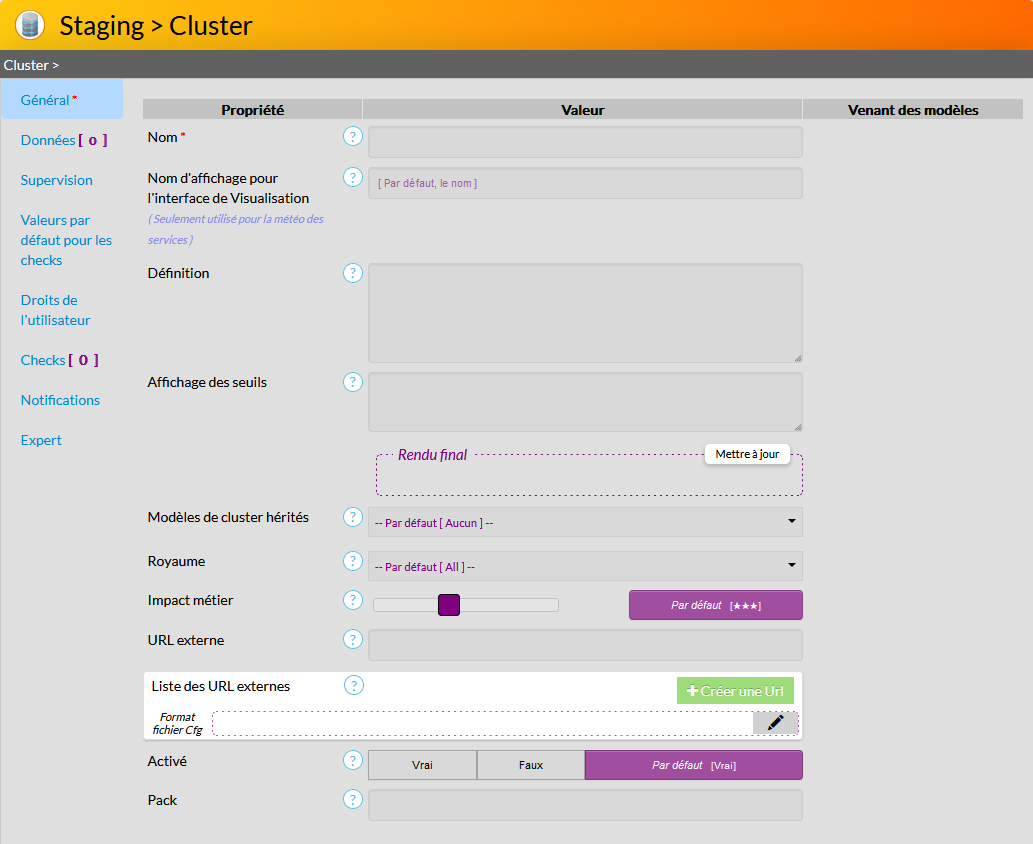
Task: Select Par défaut [Vrai] for Activé
Action: (x=693, y=765)
